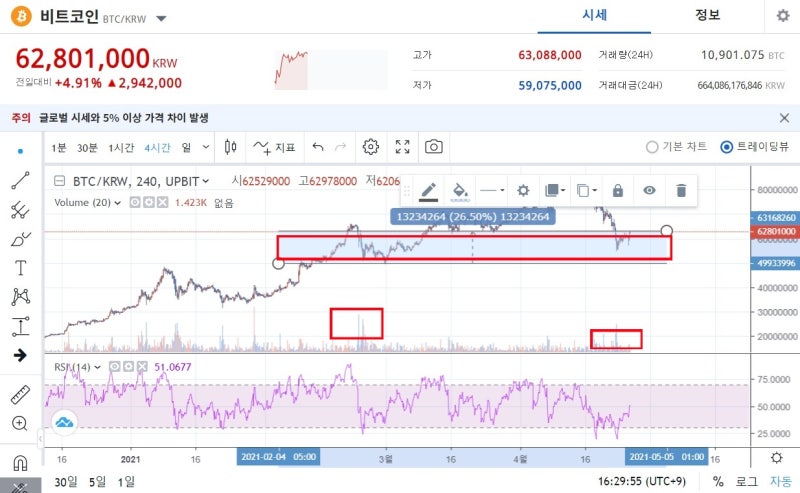Remove the RSI indicator with X
The width and height of the screenshot is (800, 493).
click(142, 366)
